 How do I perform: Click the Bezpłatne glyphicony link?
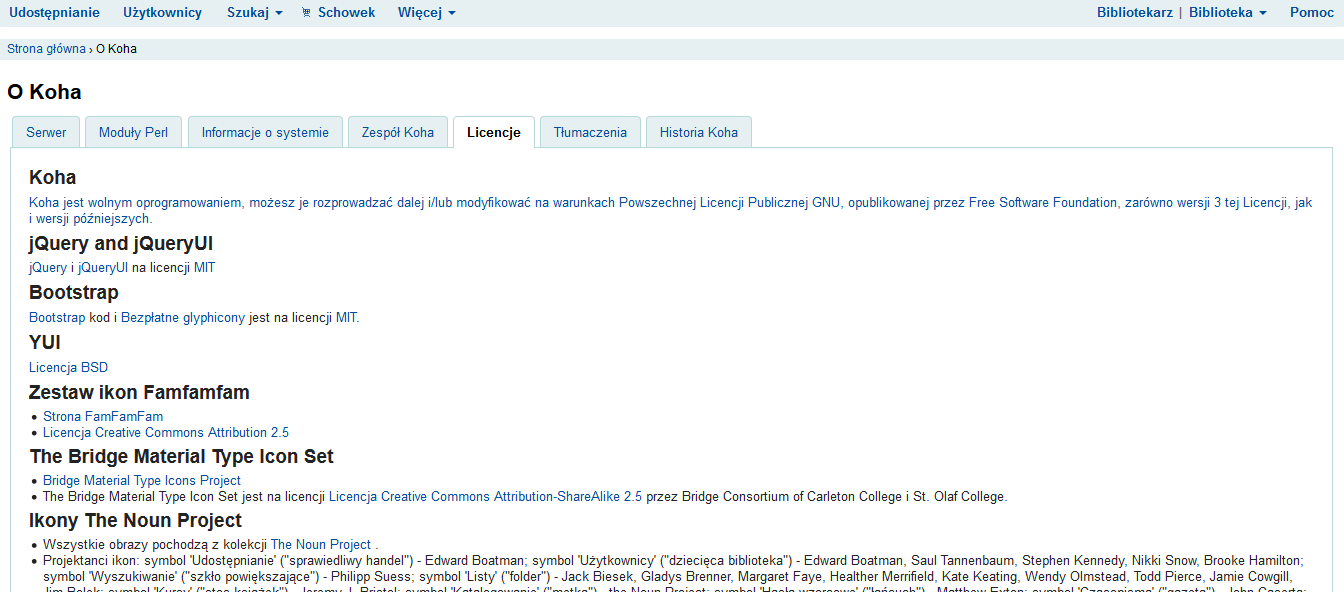(x=183, y=318)
